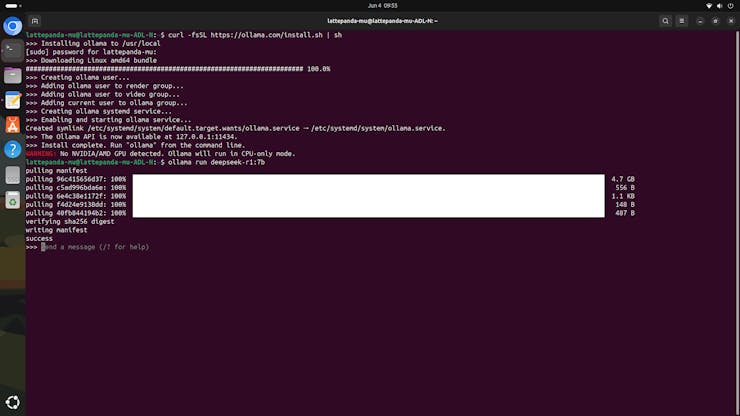Viewport: 740px width, 416px height.
Task: Close the terminal window
Action: click(731, 21)
